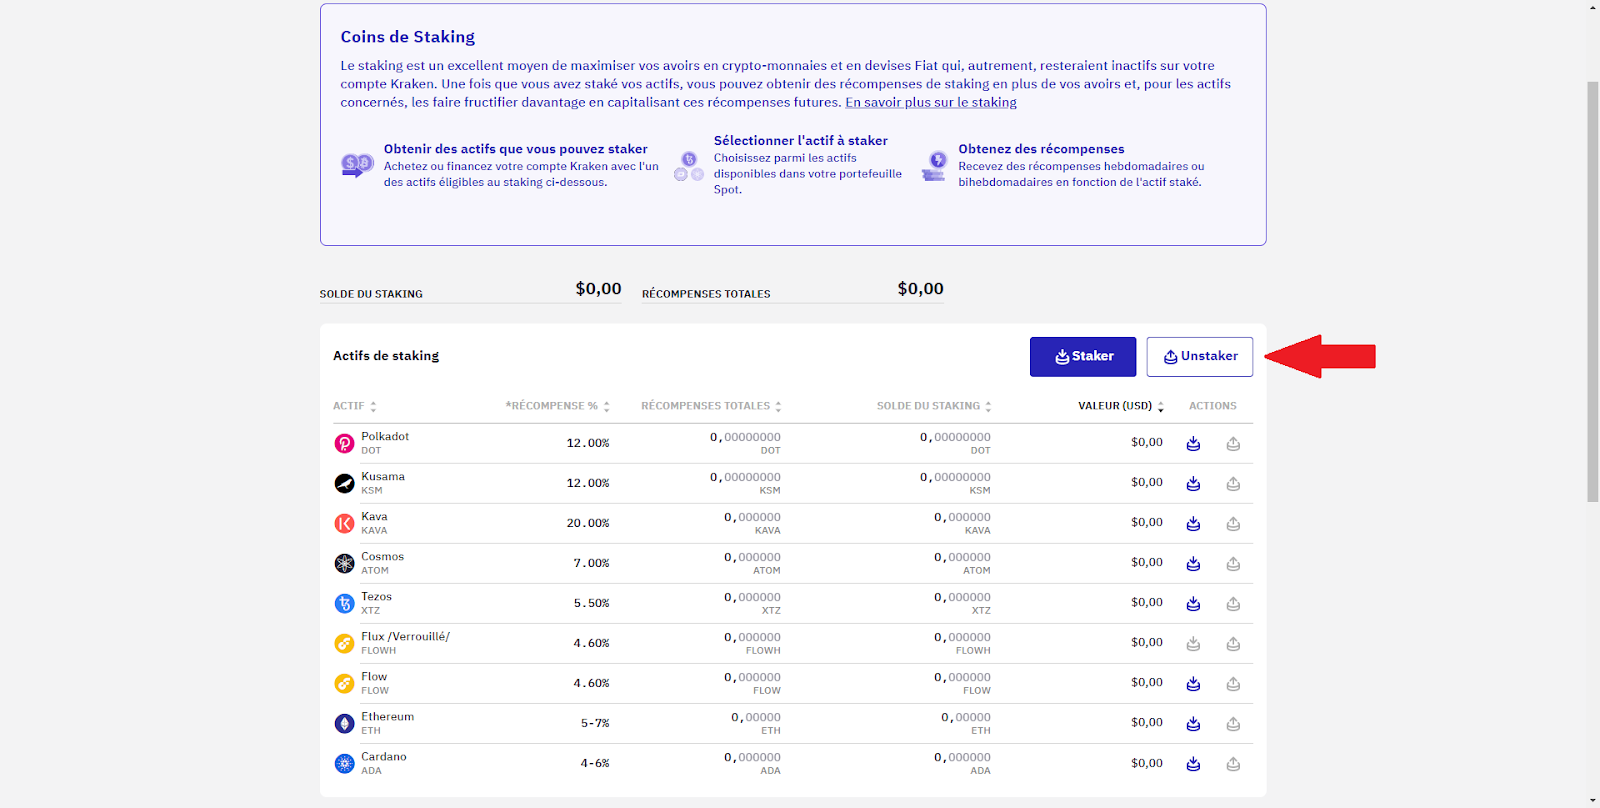Viewport: 1600px width, 808px height.
Task: Click the Kava stake icon
Action: (1193, 523)
